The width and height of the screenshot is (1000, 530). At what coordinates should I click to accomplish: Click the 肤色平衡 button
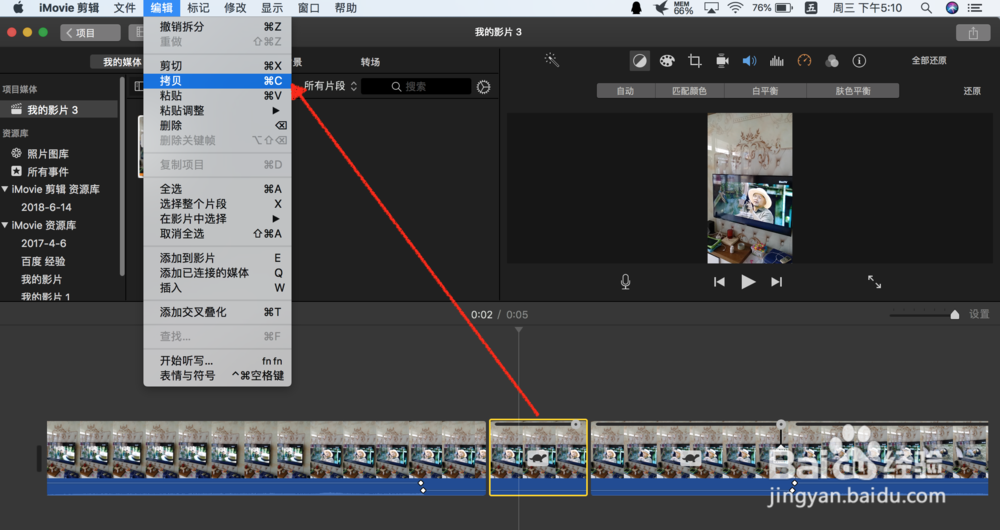[853, 91]
